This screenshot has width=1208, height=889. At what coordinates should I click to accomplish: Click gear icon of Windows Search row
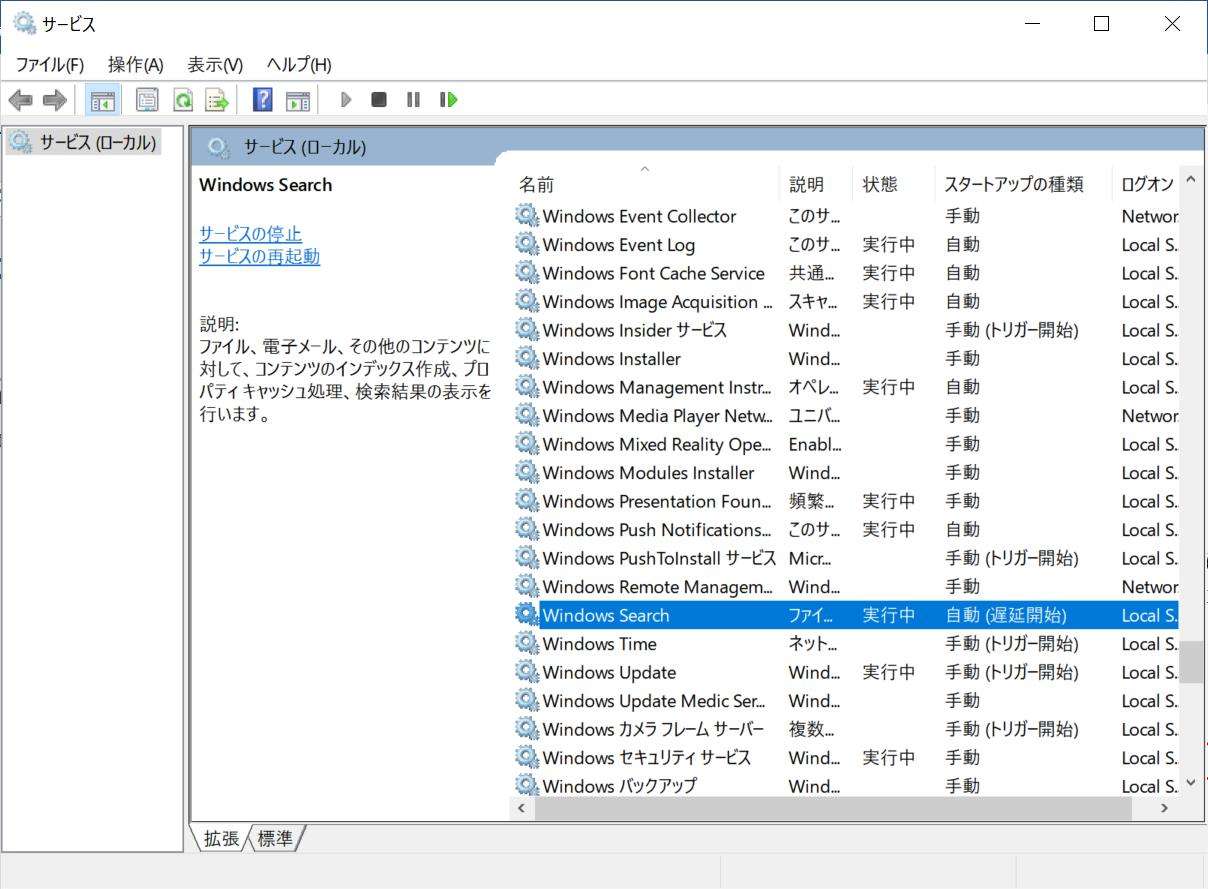tap(526, 615)
